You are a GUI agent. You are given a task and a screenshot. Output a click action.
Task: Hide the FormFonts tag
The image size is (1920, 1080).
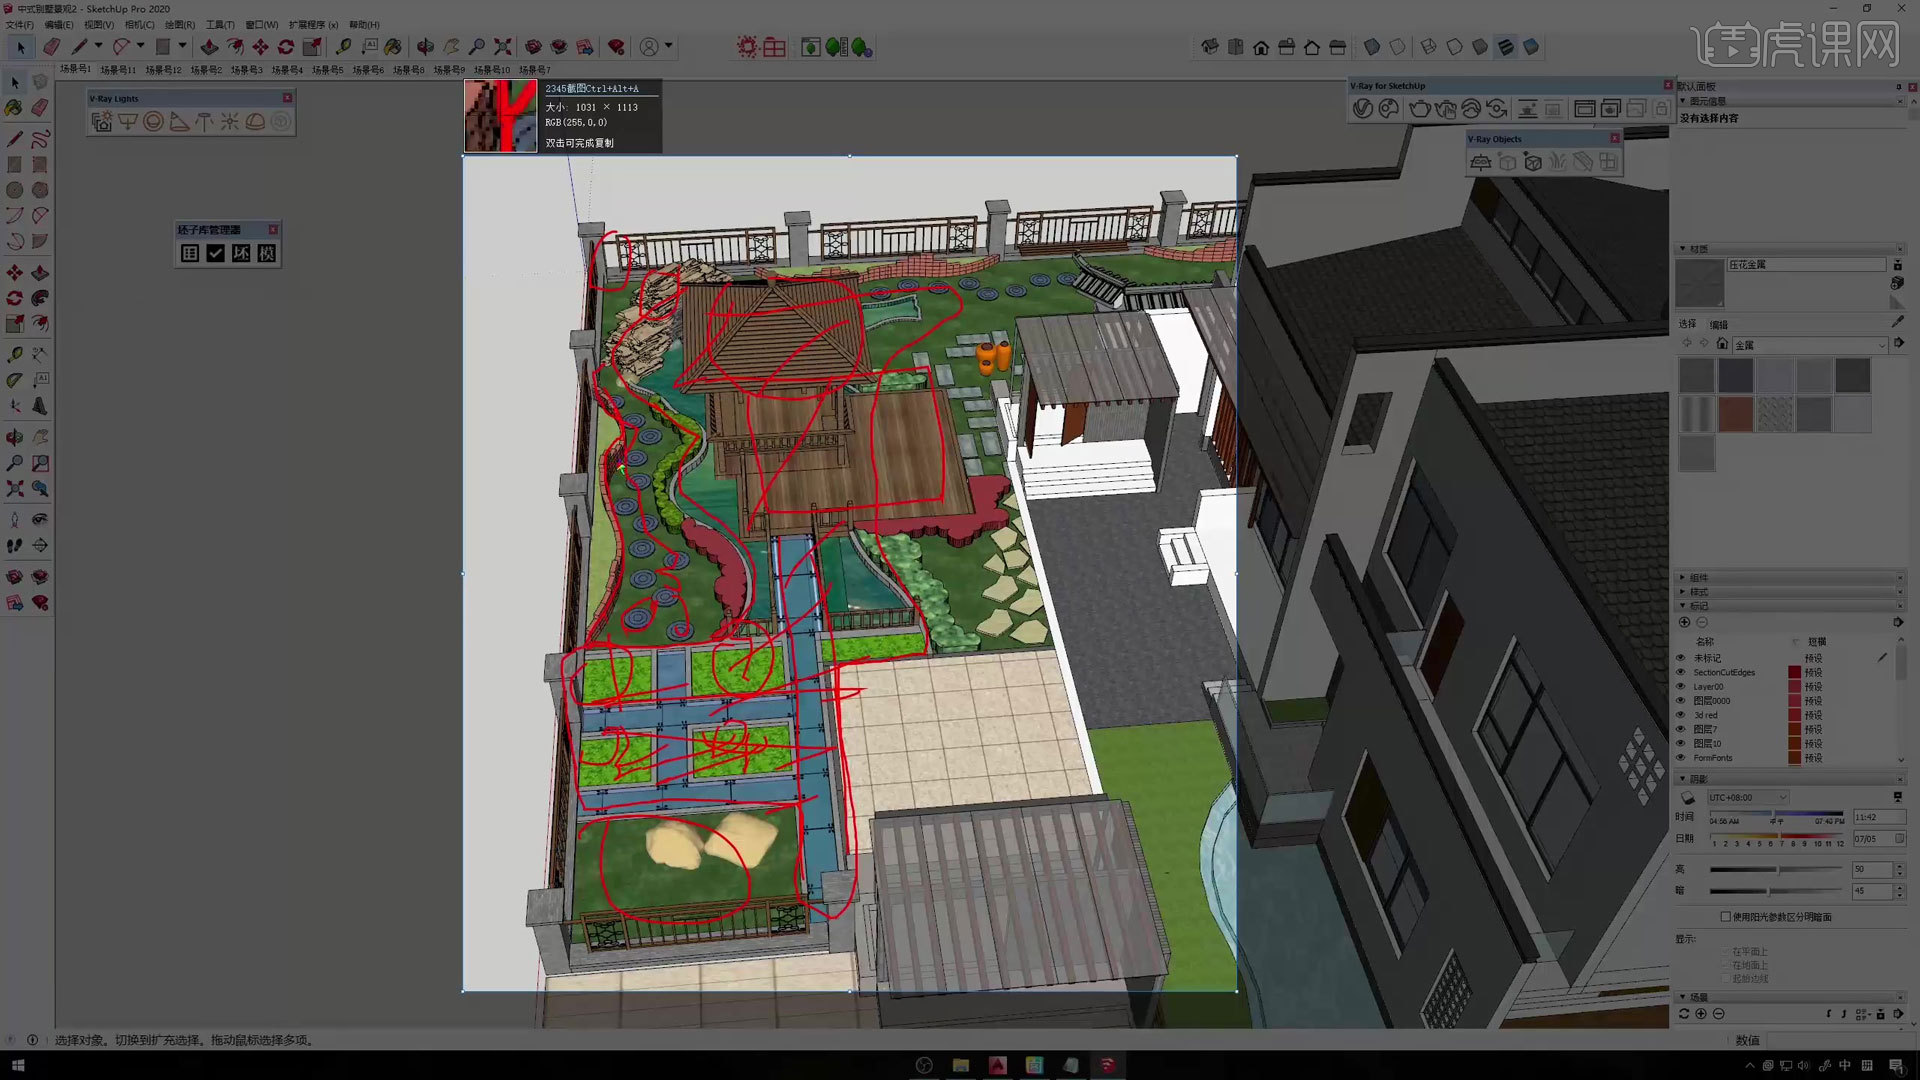(1681, 758)
